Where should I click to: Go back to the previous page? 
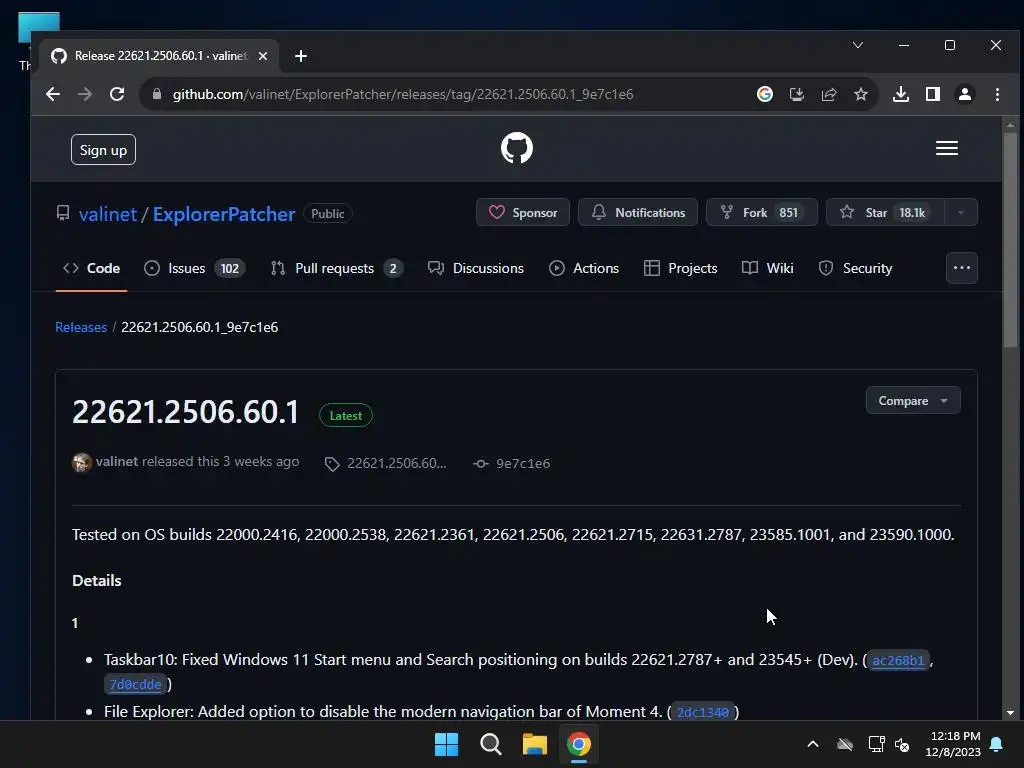tap(53, 94)
